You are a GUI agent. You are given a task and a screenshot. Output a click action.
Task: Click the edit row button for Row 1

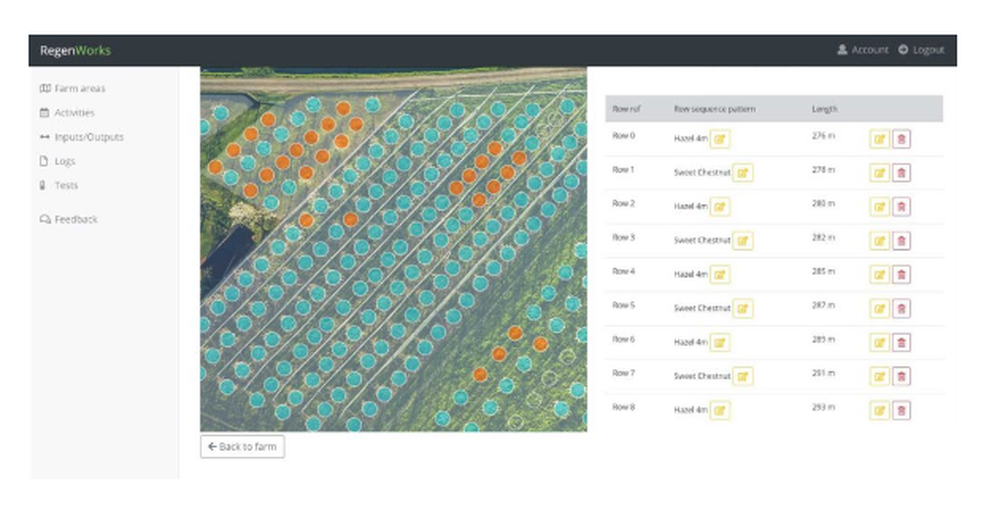[x=879, y=173]
